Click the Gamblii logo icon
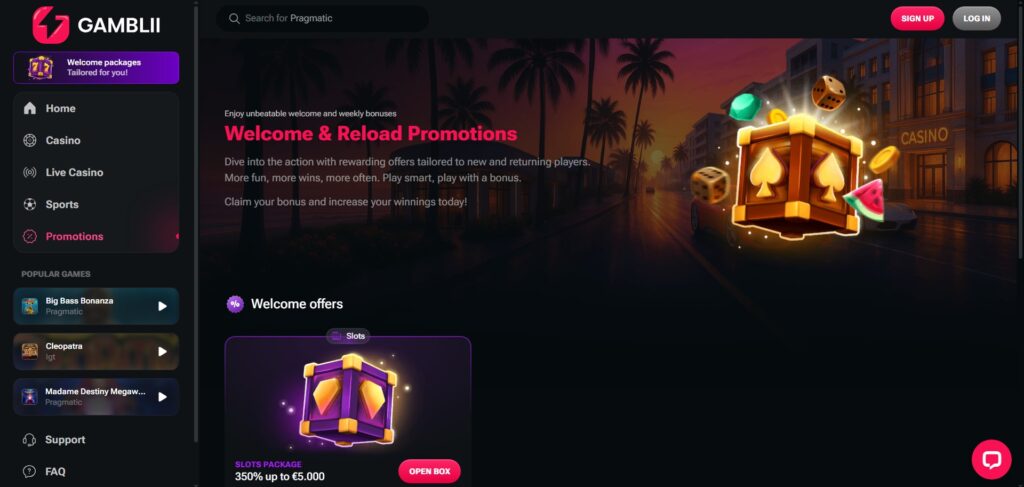This screenshot has width=1024, height=487. point(50,25)
